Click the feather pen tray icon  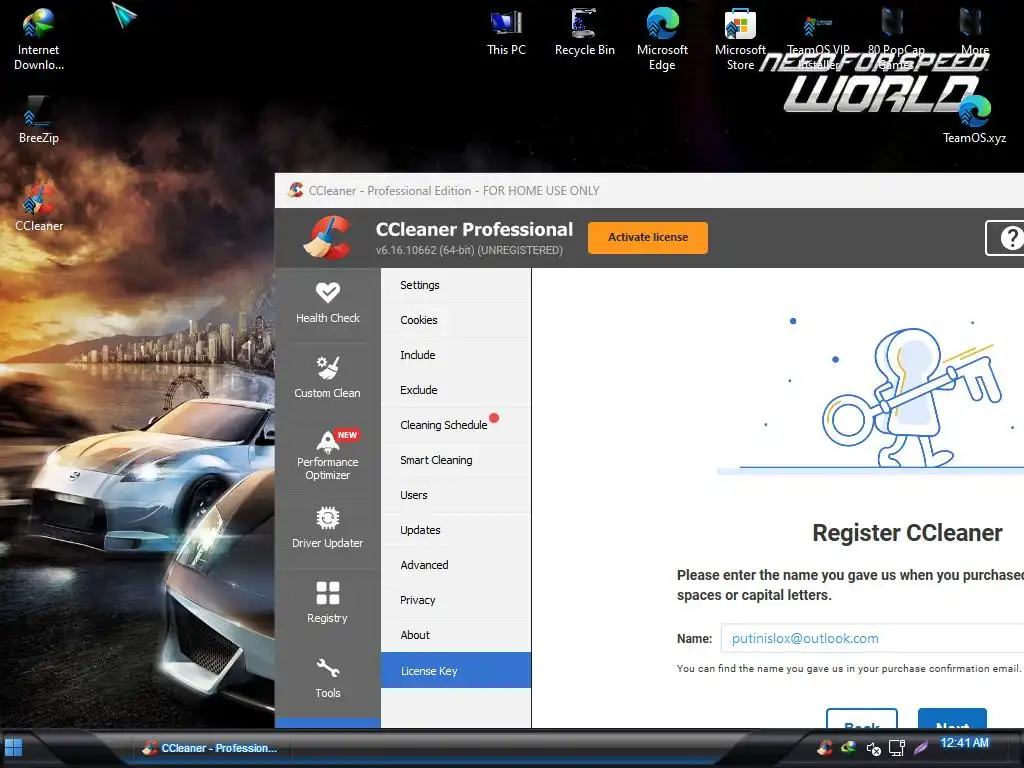tap(921, 748)
